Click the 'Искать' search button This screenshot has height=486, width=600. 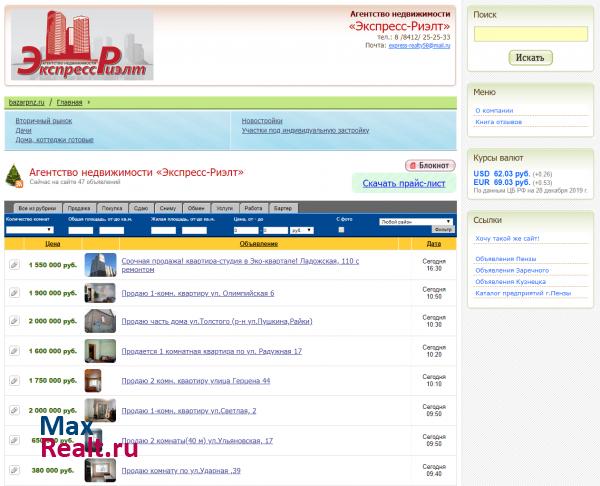coord(530,58)
